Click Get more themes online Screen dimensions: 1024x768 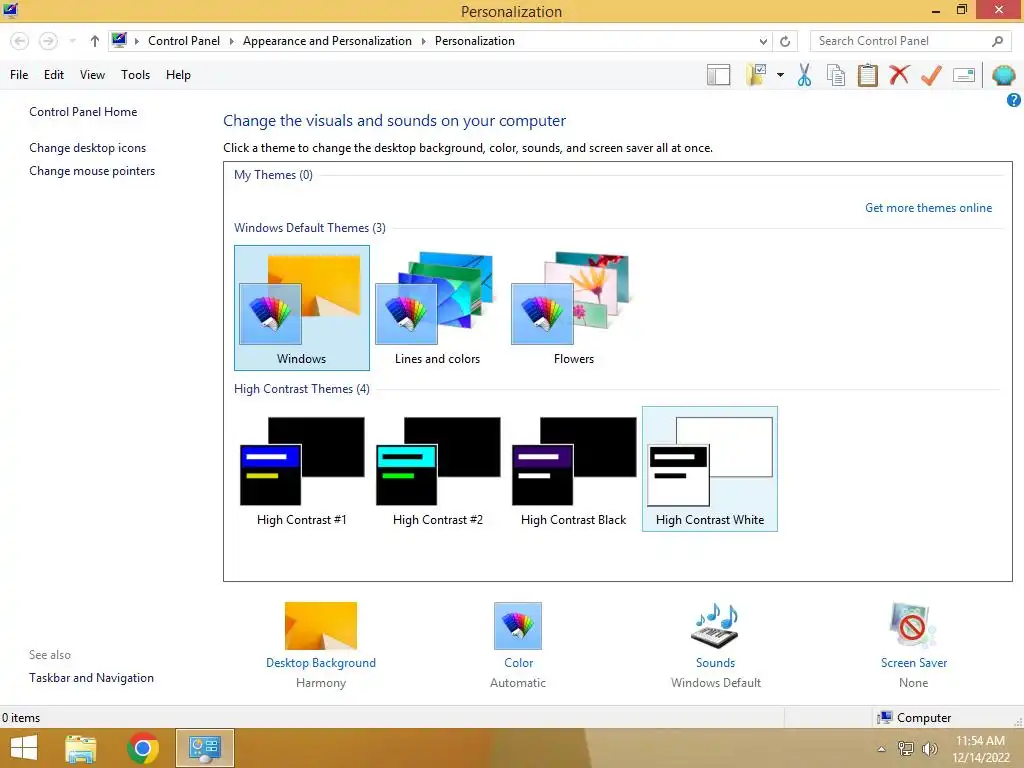928,208
